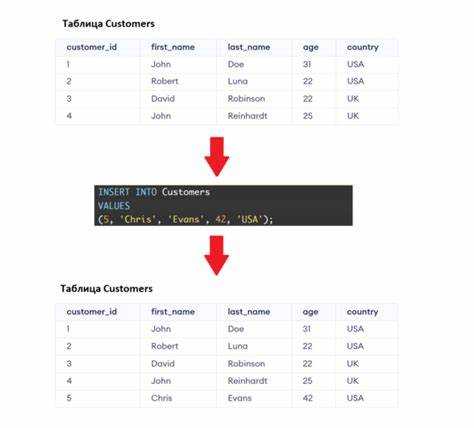Click the first_name header in the top table
The width and height of the screenshot is (474, 428).
click(173, 47)
